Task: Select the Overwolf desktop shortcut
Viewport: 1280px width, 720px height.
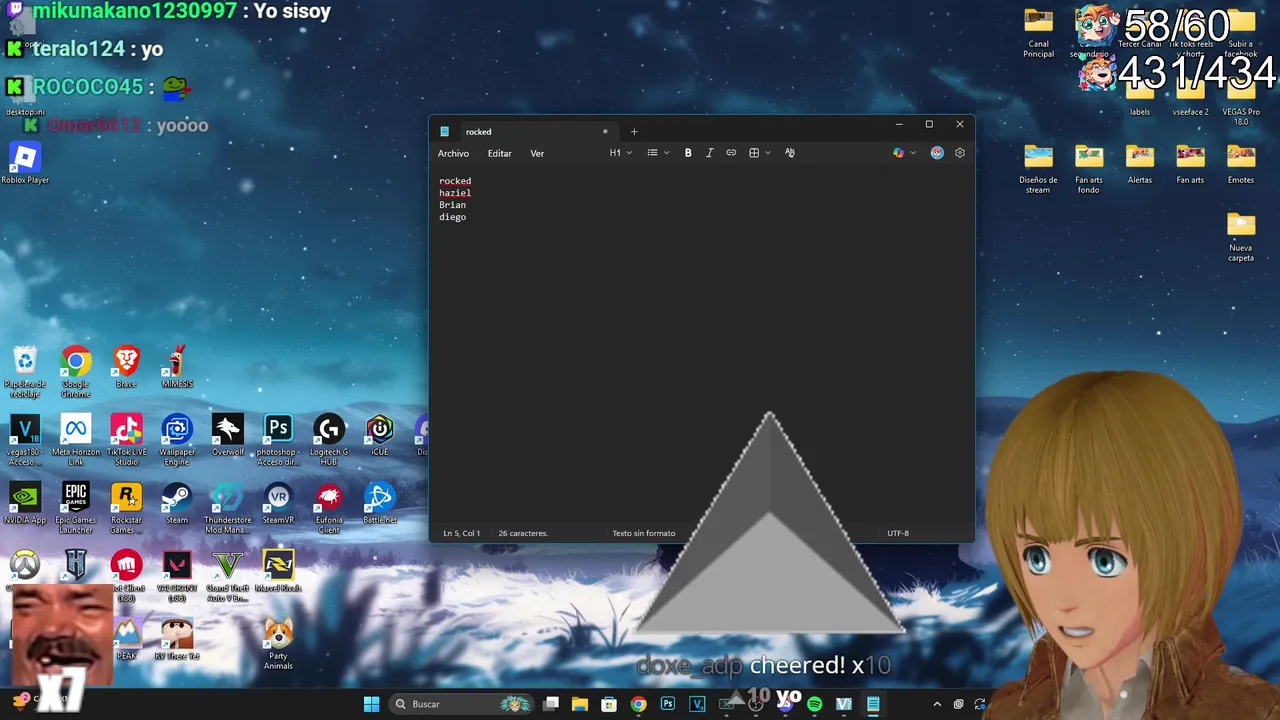Action: click(227, 435)
